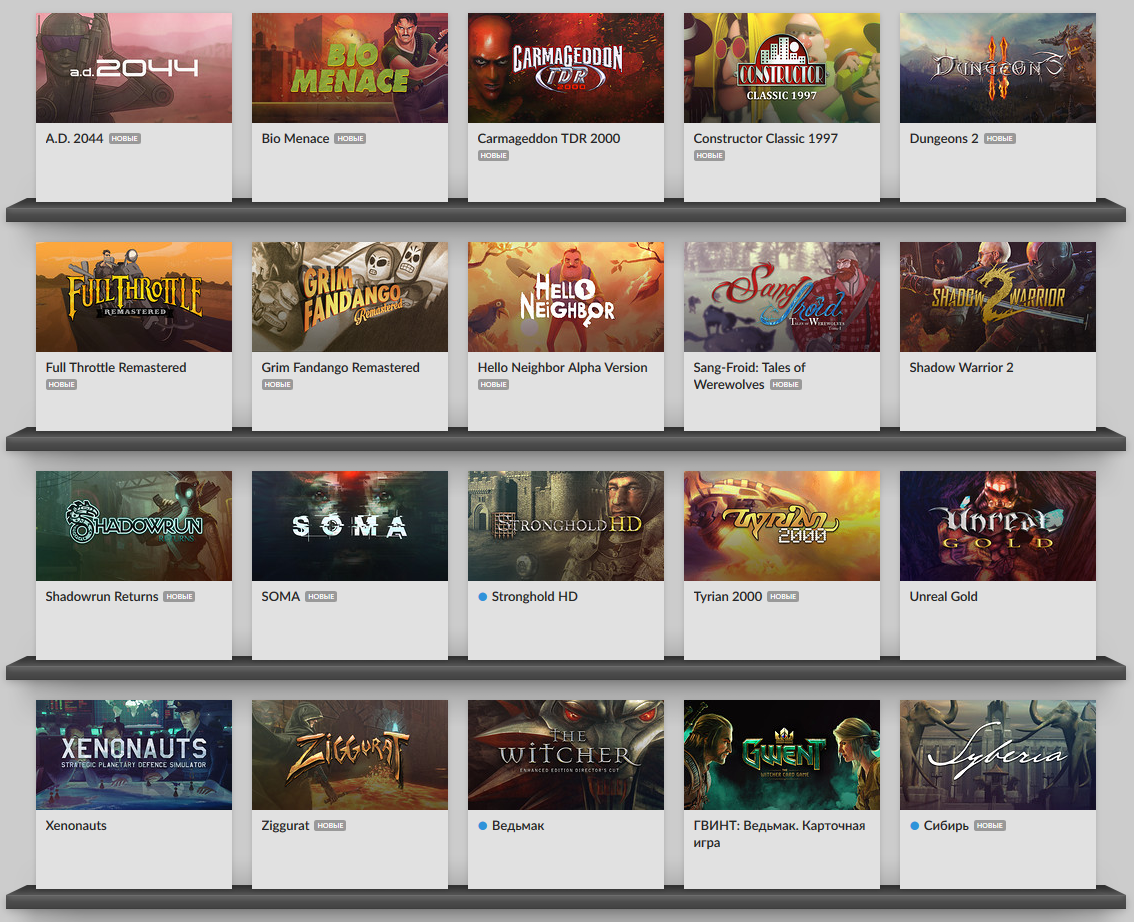Open the Ziggurat title link

coord(285,825)
